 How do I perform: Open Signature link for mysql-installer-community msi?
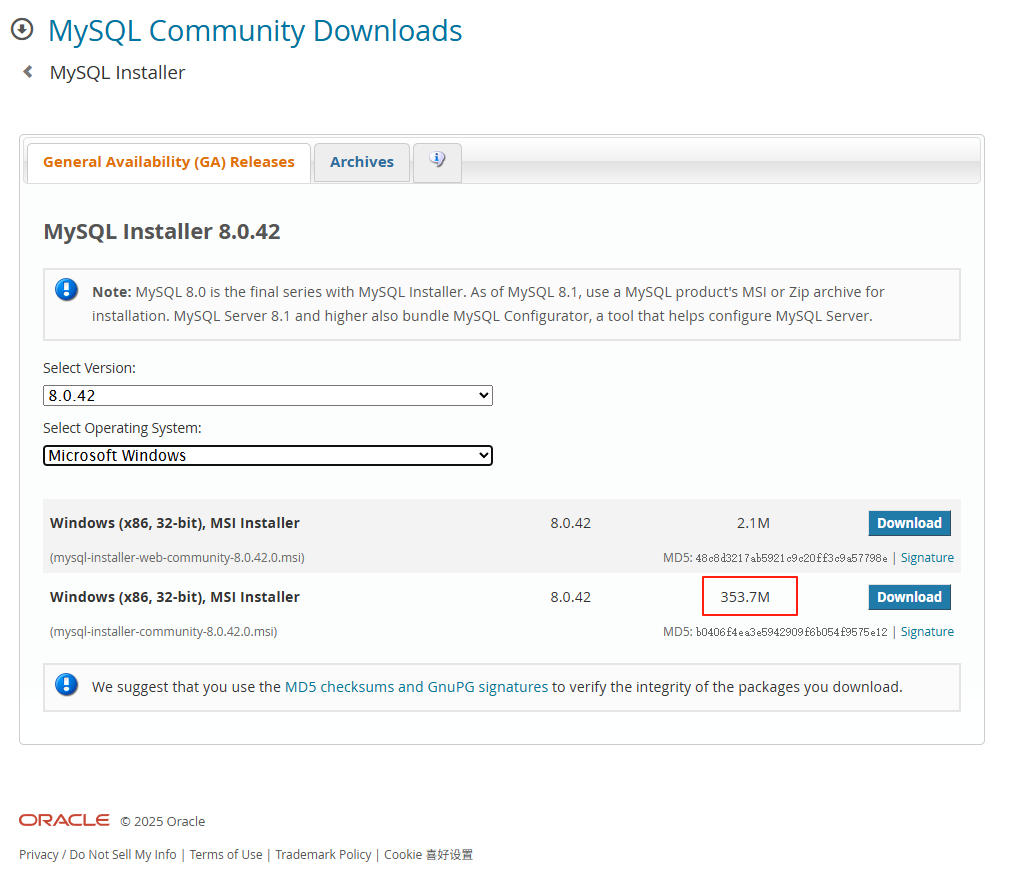coord(927,631)
